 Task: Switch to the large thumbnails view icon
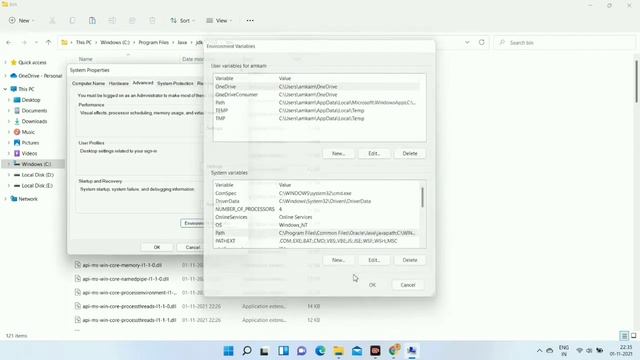pyautogui.click(x=633, y=336)
